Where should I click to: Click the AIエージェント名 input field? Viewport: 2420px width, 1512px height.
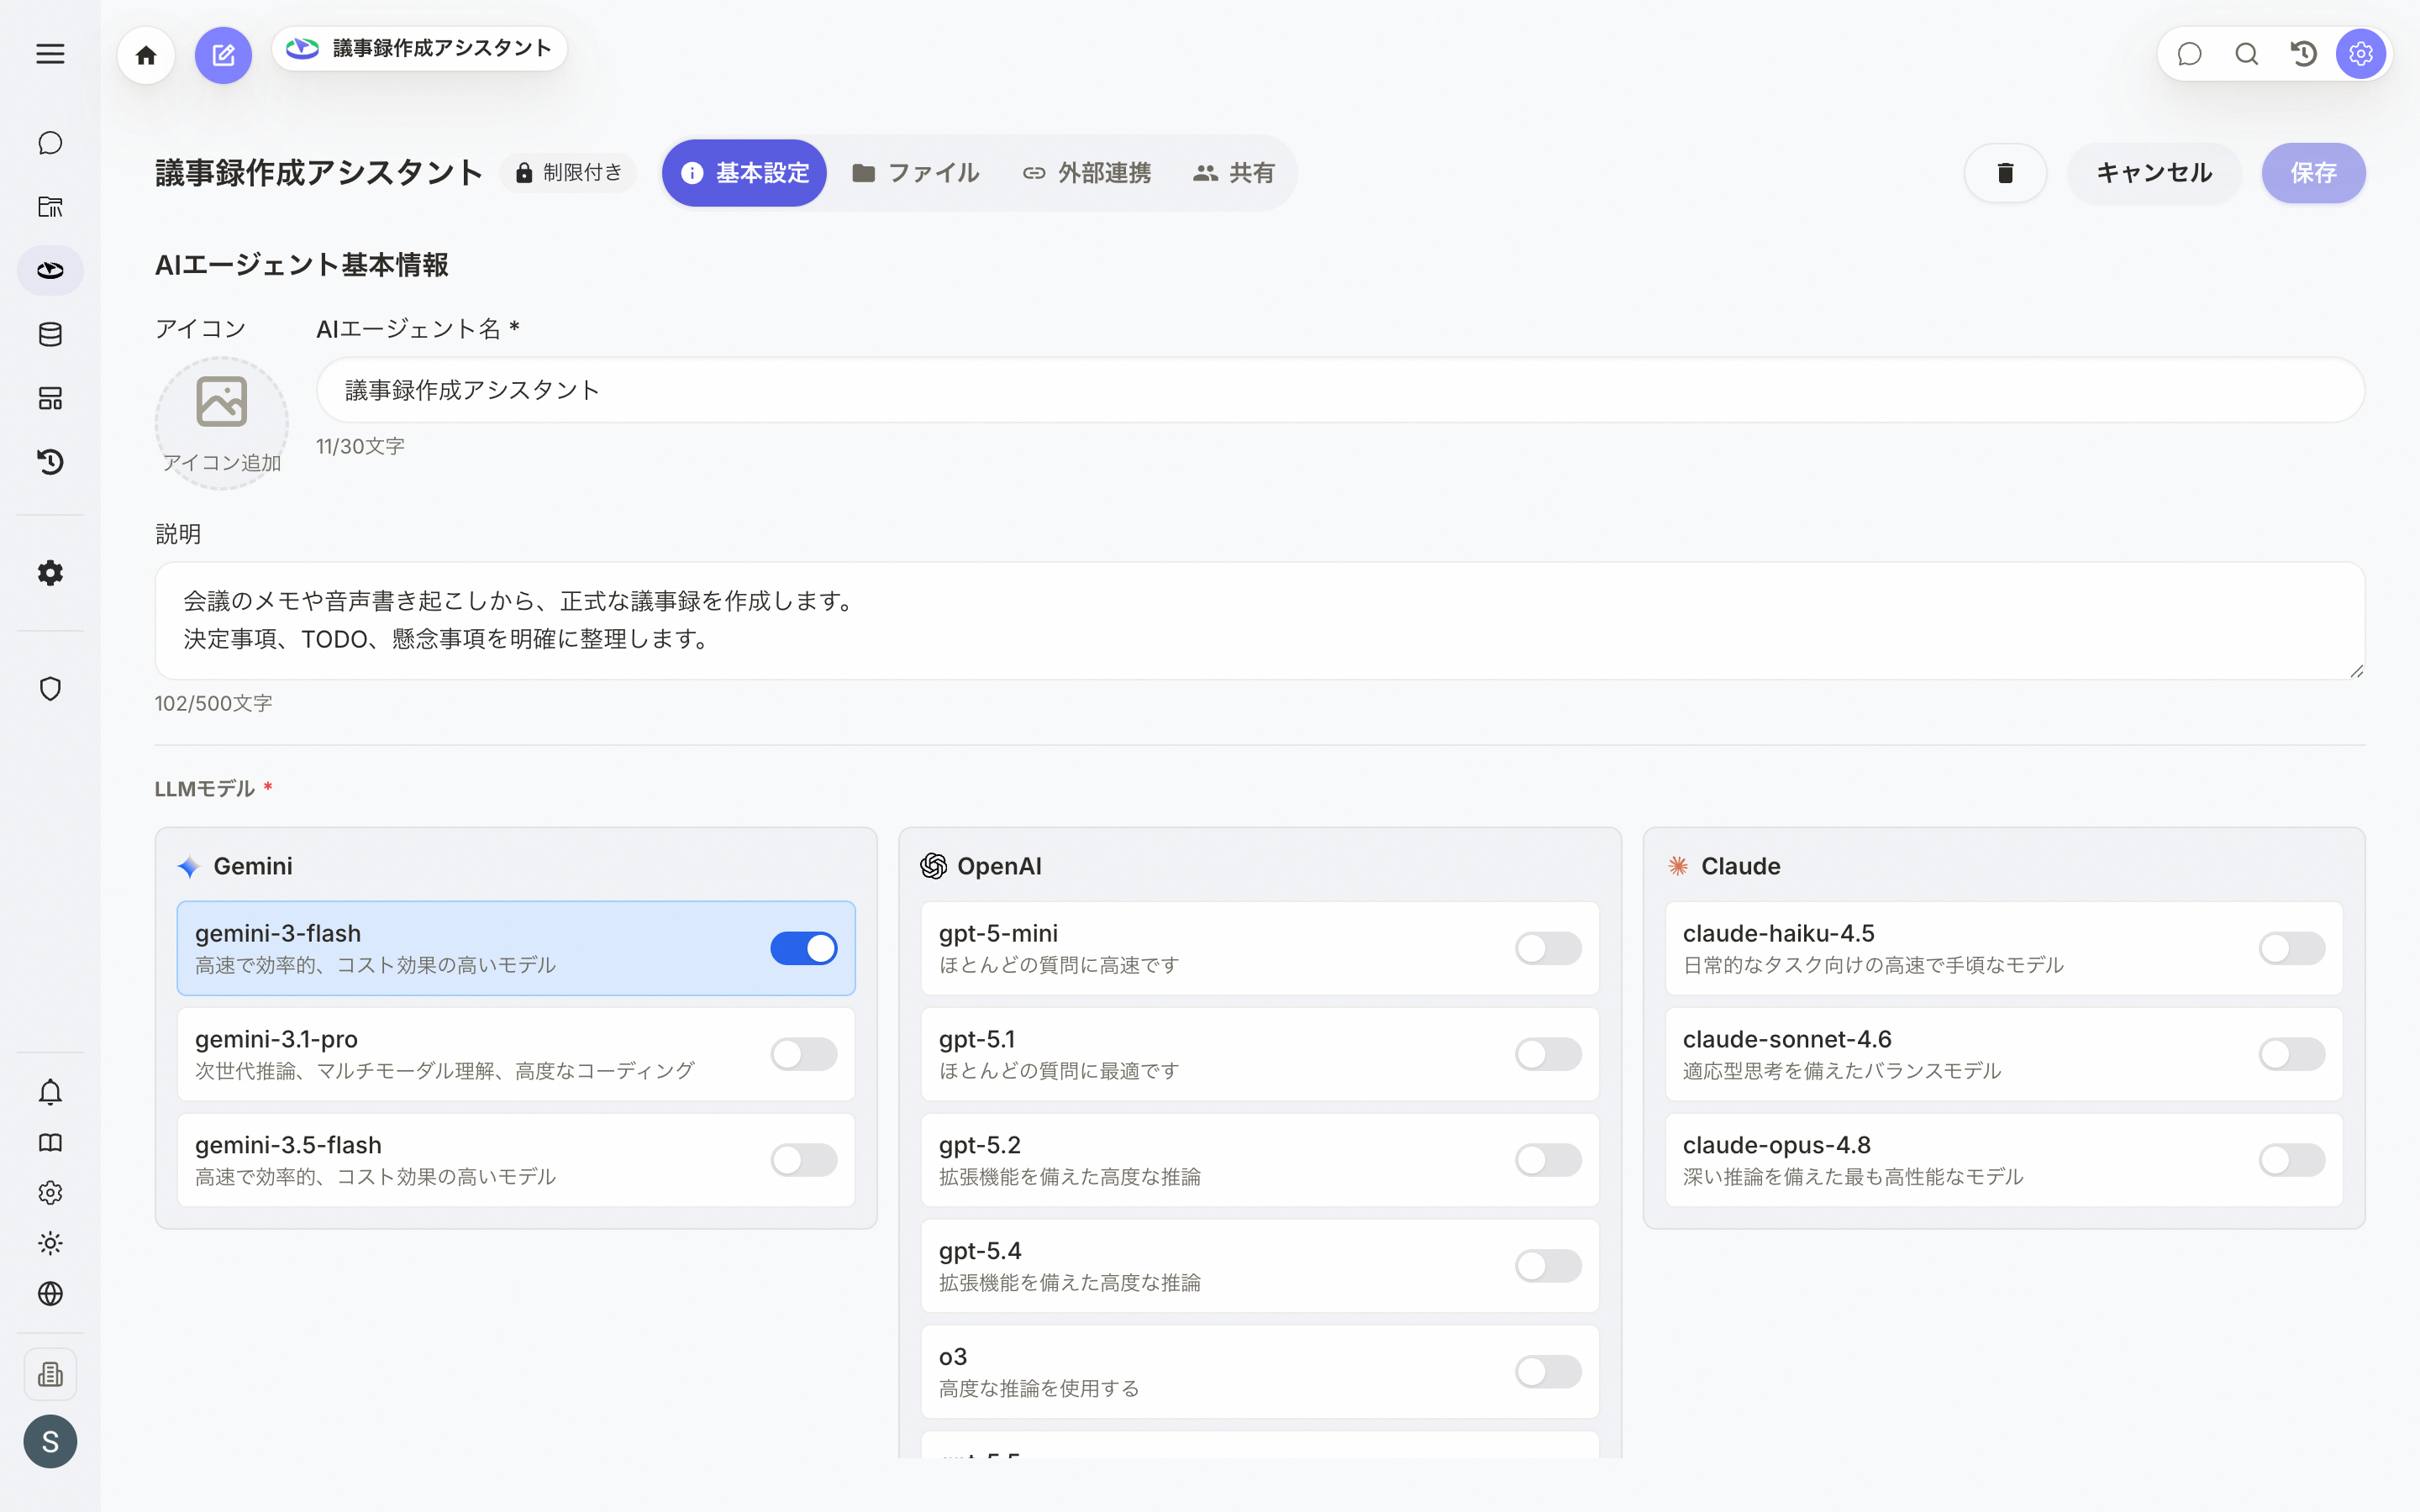(x=1340, y=390)
